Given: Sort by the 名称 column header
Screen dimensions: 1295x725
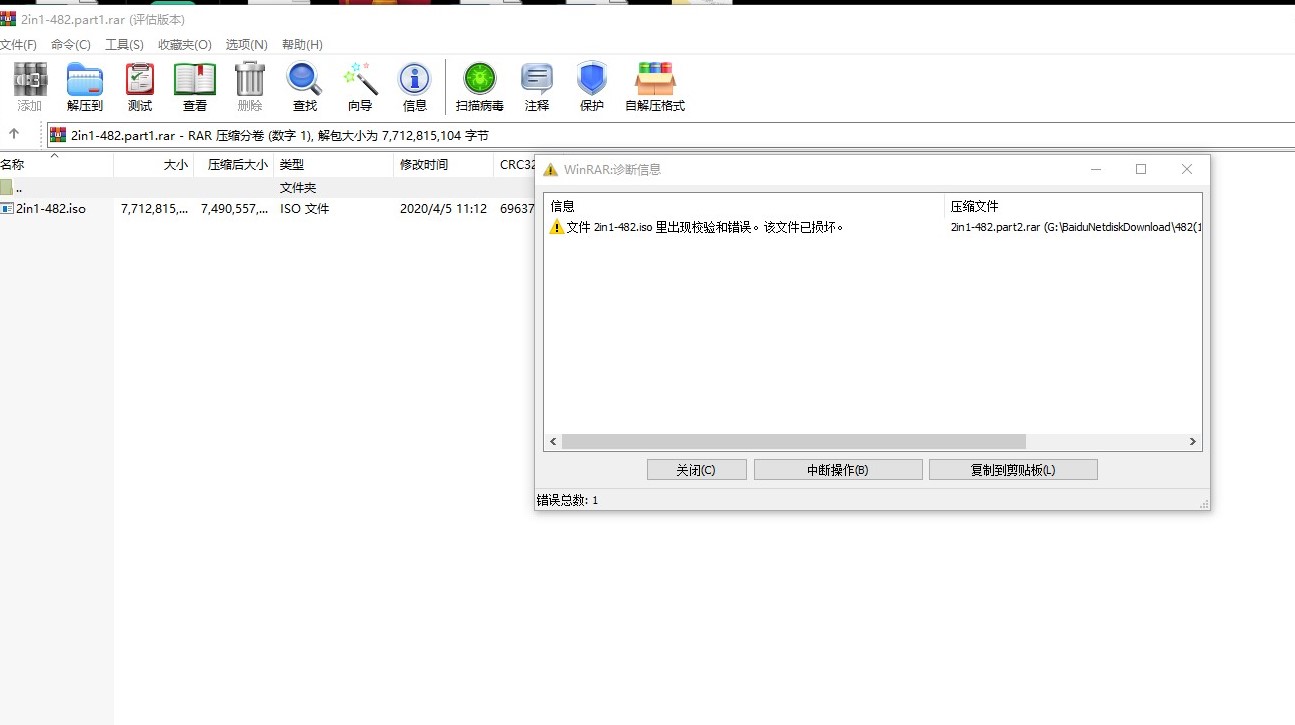Looking at the screenshot, I should pos(56,165).
